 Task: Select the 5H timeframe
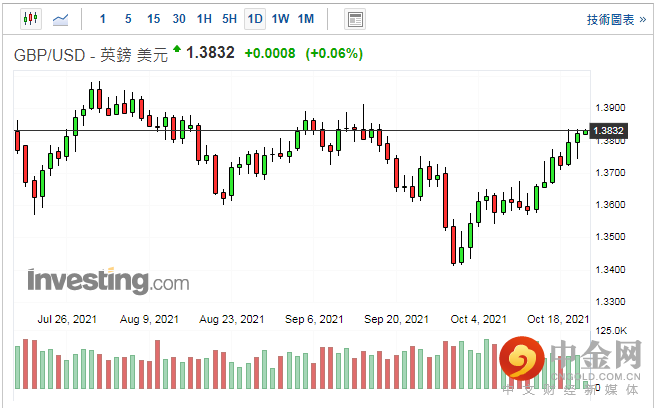[229, 19]
